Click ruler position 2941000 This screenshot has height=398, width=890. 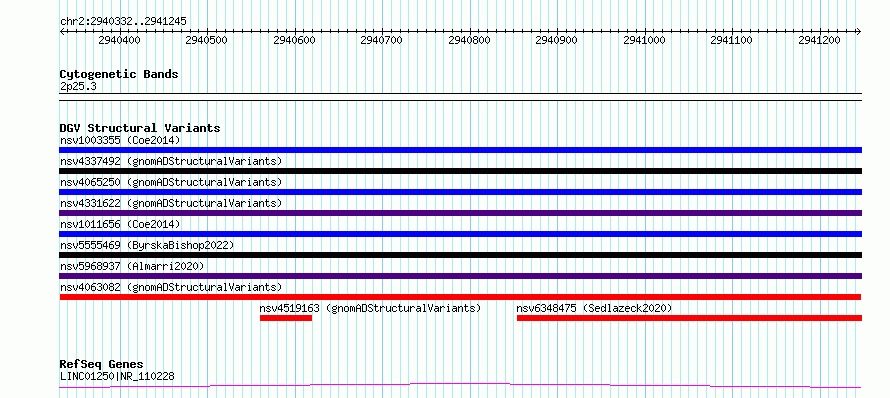click(644, 40)
